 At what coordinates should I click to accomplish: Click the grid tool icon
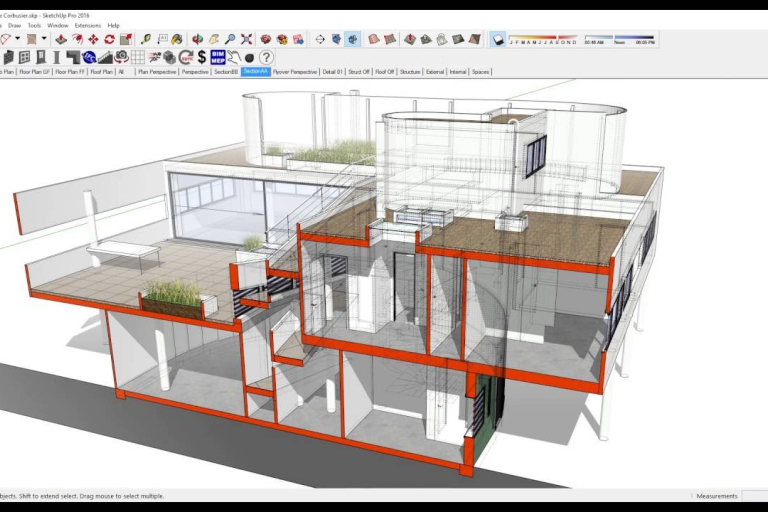138,57
